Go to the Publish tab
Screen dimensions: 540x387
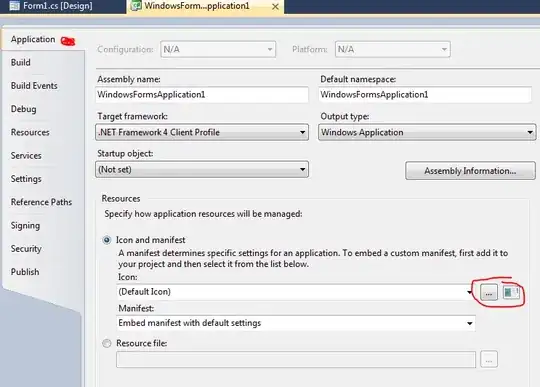coord(25,272)
